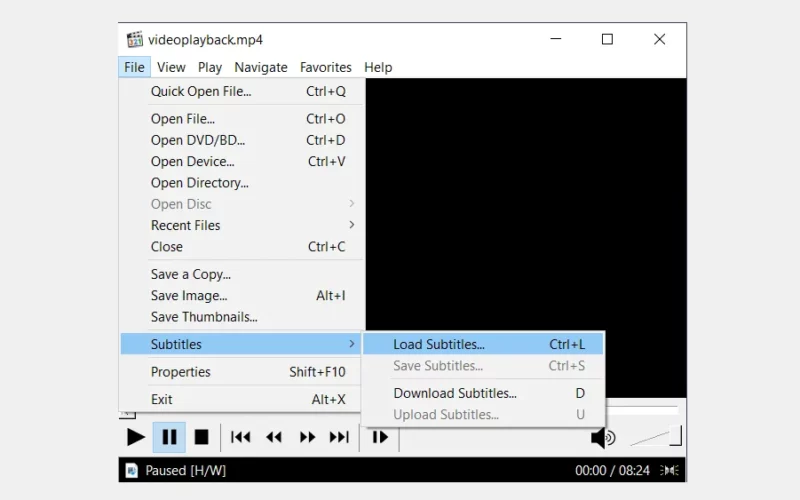The image size is (800, 500).
Task: Click the Play button in the controls
Action: (135, 437)
